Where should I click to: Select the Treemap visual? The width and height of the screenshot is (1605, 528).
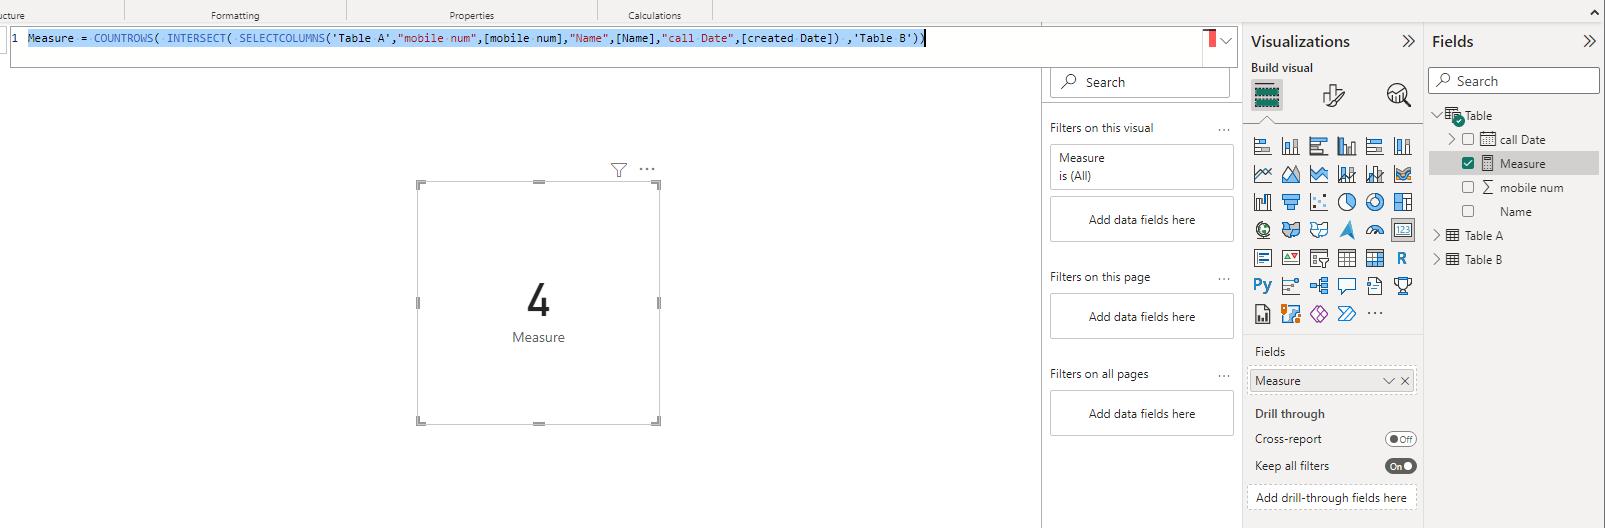(1403, 202)
